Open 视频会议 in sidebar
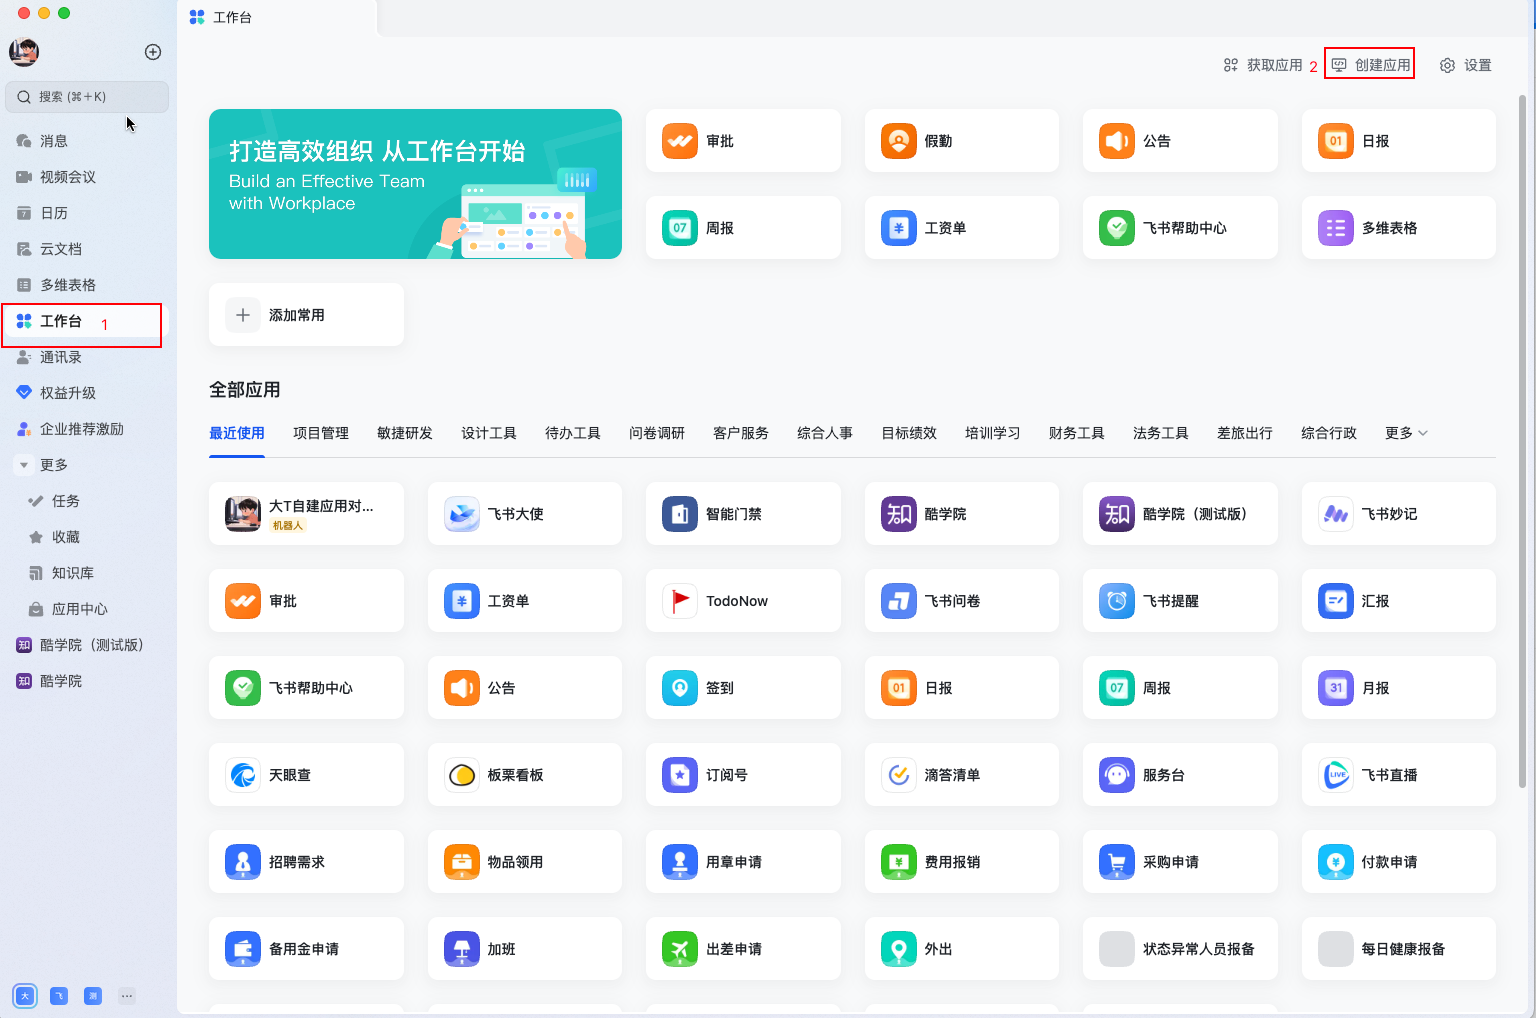Image resolution: width=1536 pixels, height=1018 pixels. [84, 177]
